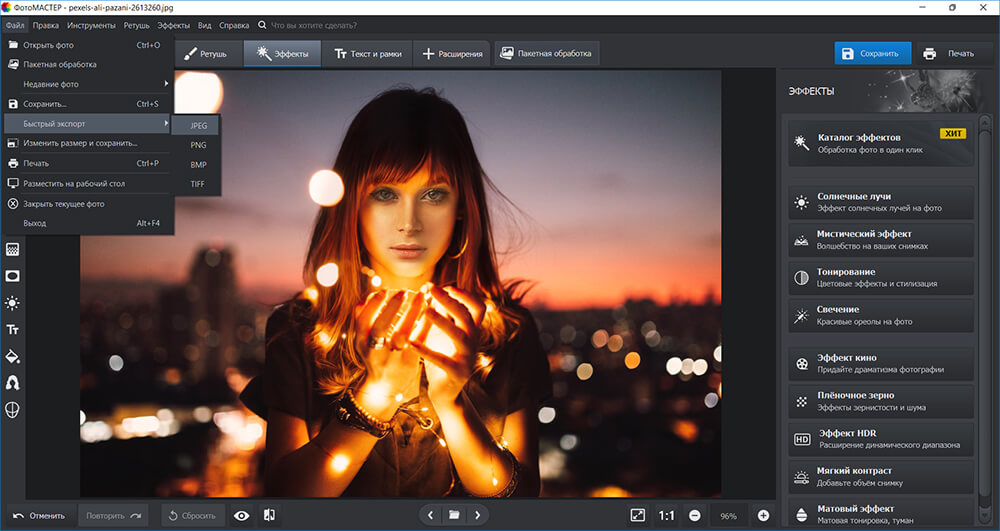
Task: Open the Файл menu
Action: [x=15, y=25]
